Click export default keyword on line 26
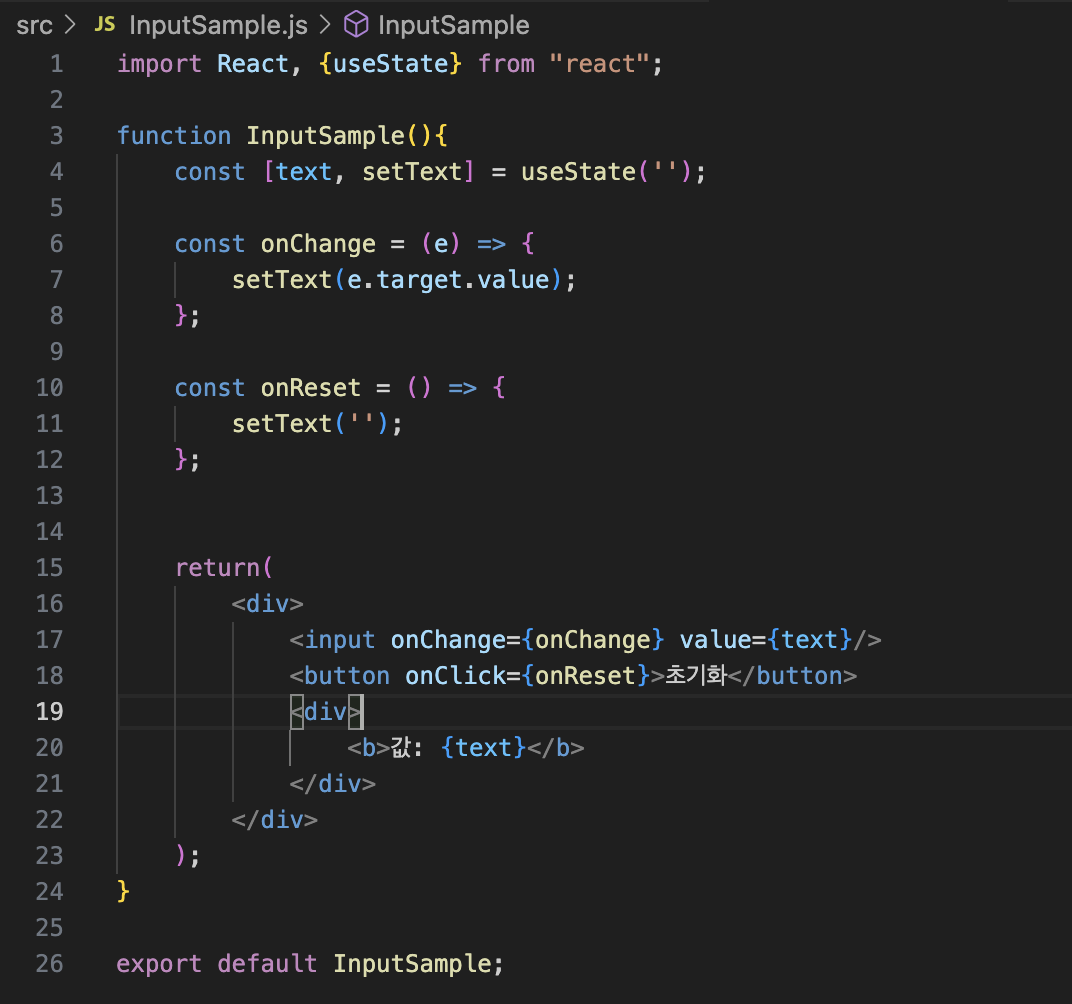Screen dimensions: 1072x1004 pyautogui.click(x=217, y=964)
